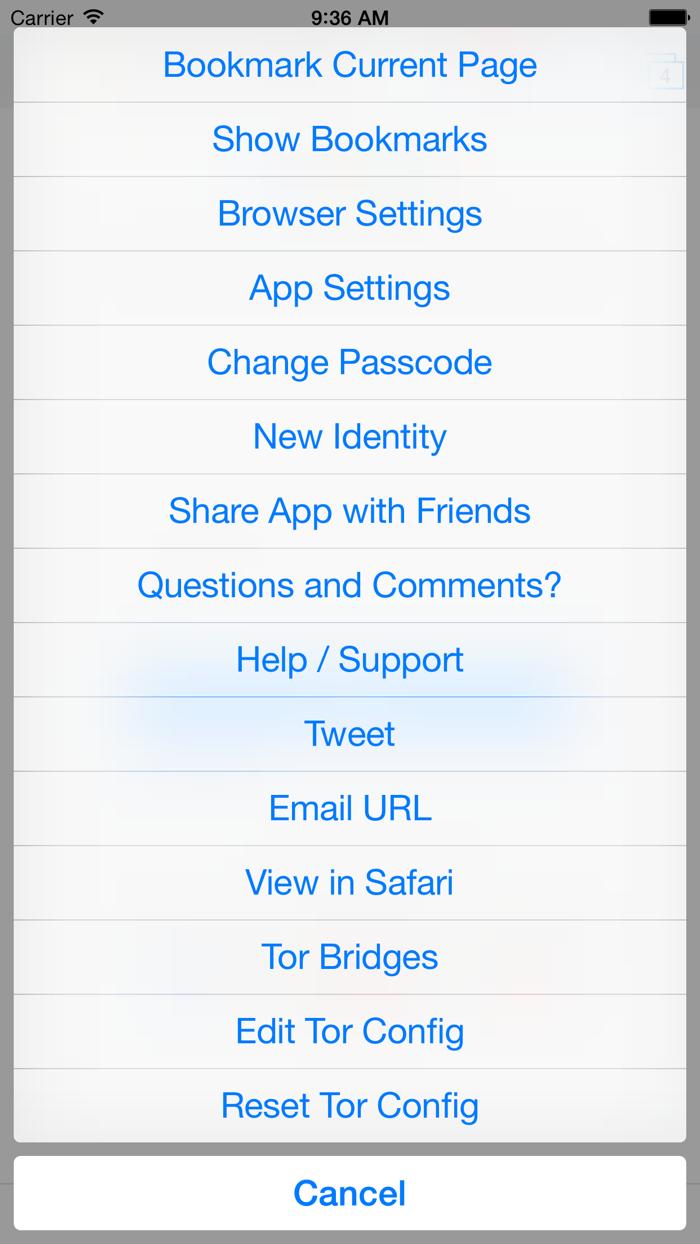The height and width of the screenshot is (1244, 700).
Task: Open Questions and Comments
Action: pos(350,585)
